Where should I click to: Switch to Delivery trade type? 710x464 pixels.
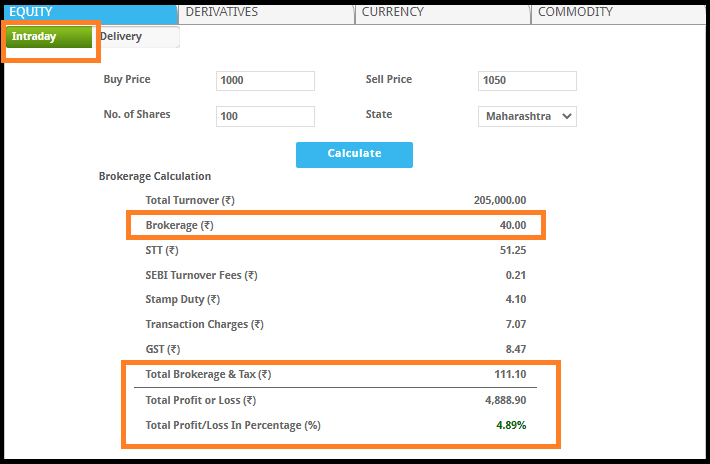122,37
